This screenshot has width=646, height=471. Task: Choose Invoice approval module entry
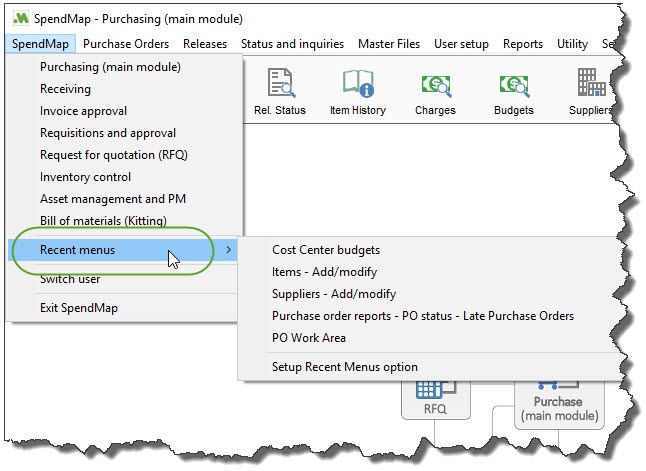(x=124, y=111)
